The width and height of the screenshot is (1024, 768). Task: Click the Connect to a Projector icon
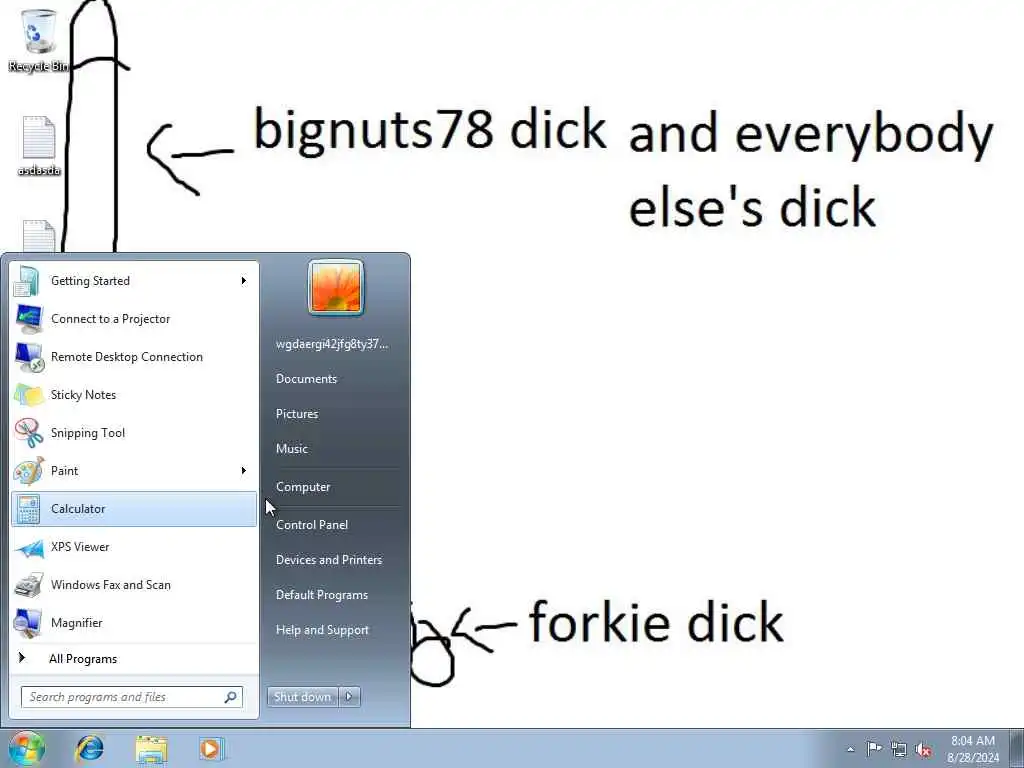(28, 319)
